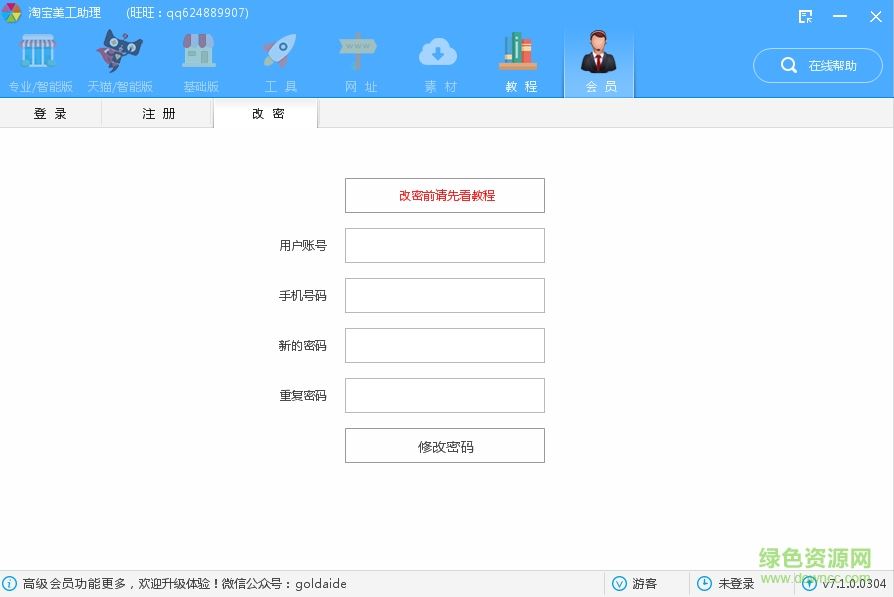Switch to the 登录 login tab

point(50,113)
